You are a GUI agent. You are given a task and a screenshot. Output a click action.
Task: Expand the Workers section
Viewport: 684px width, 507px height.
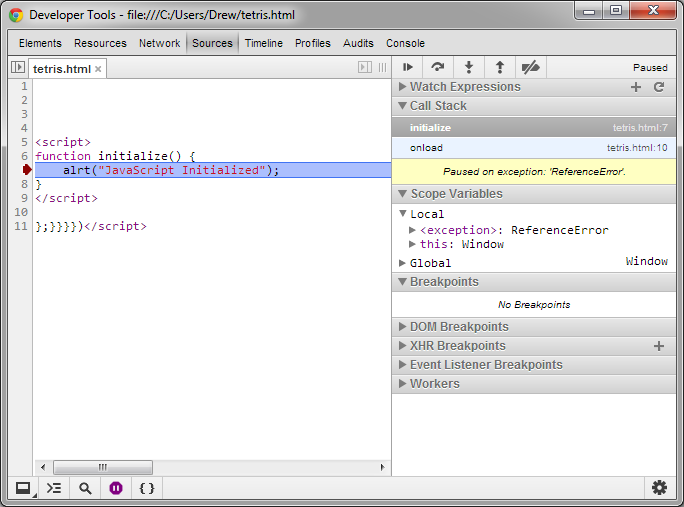(402, 384)
